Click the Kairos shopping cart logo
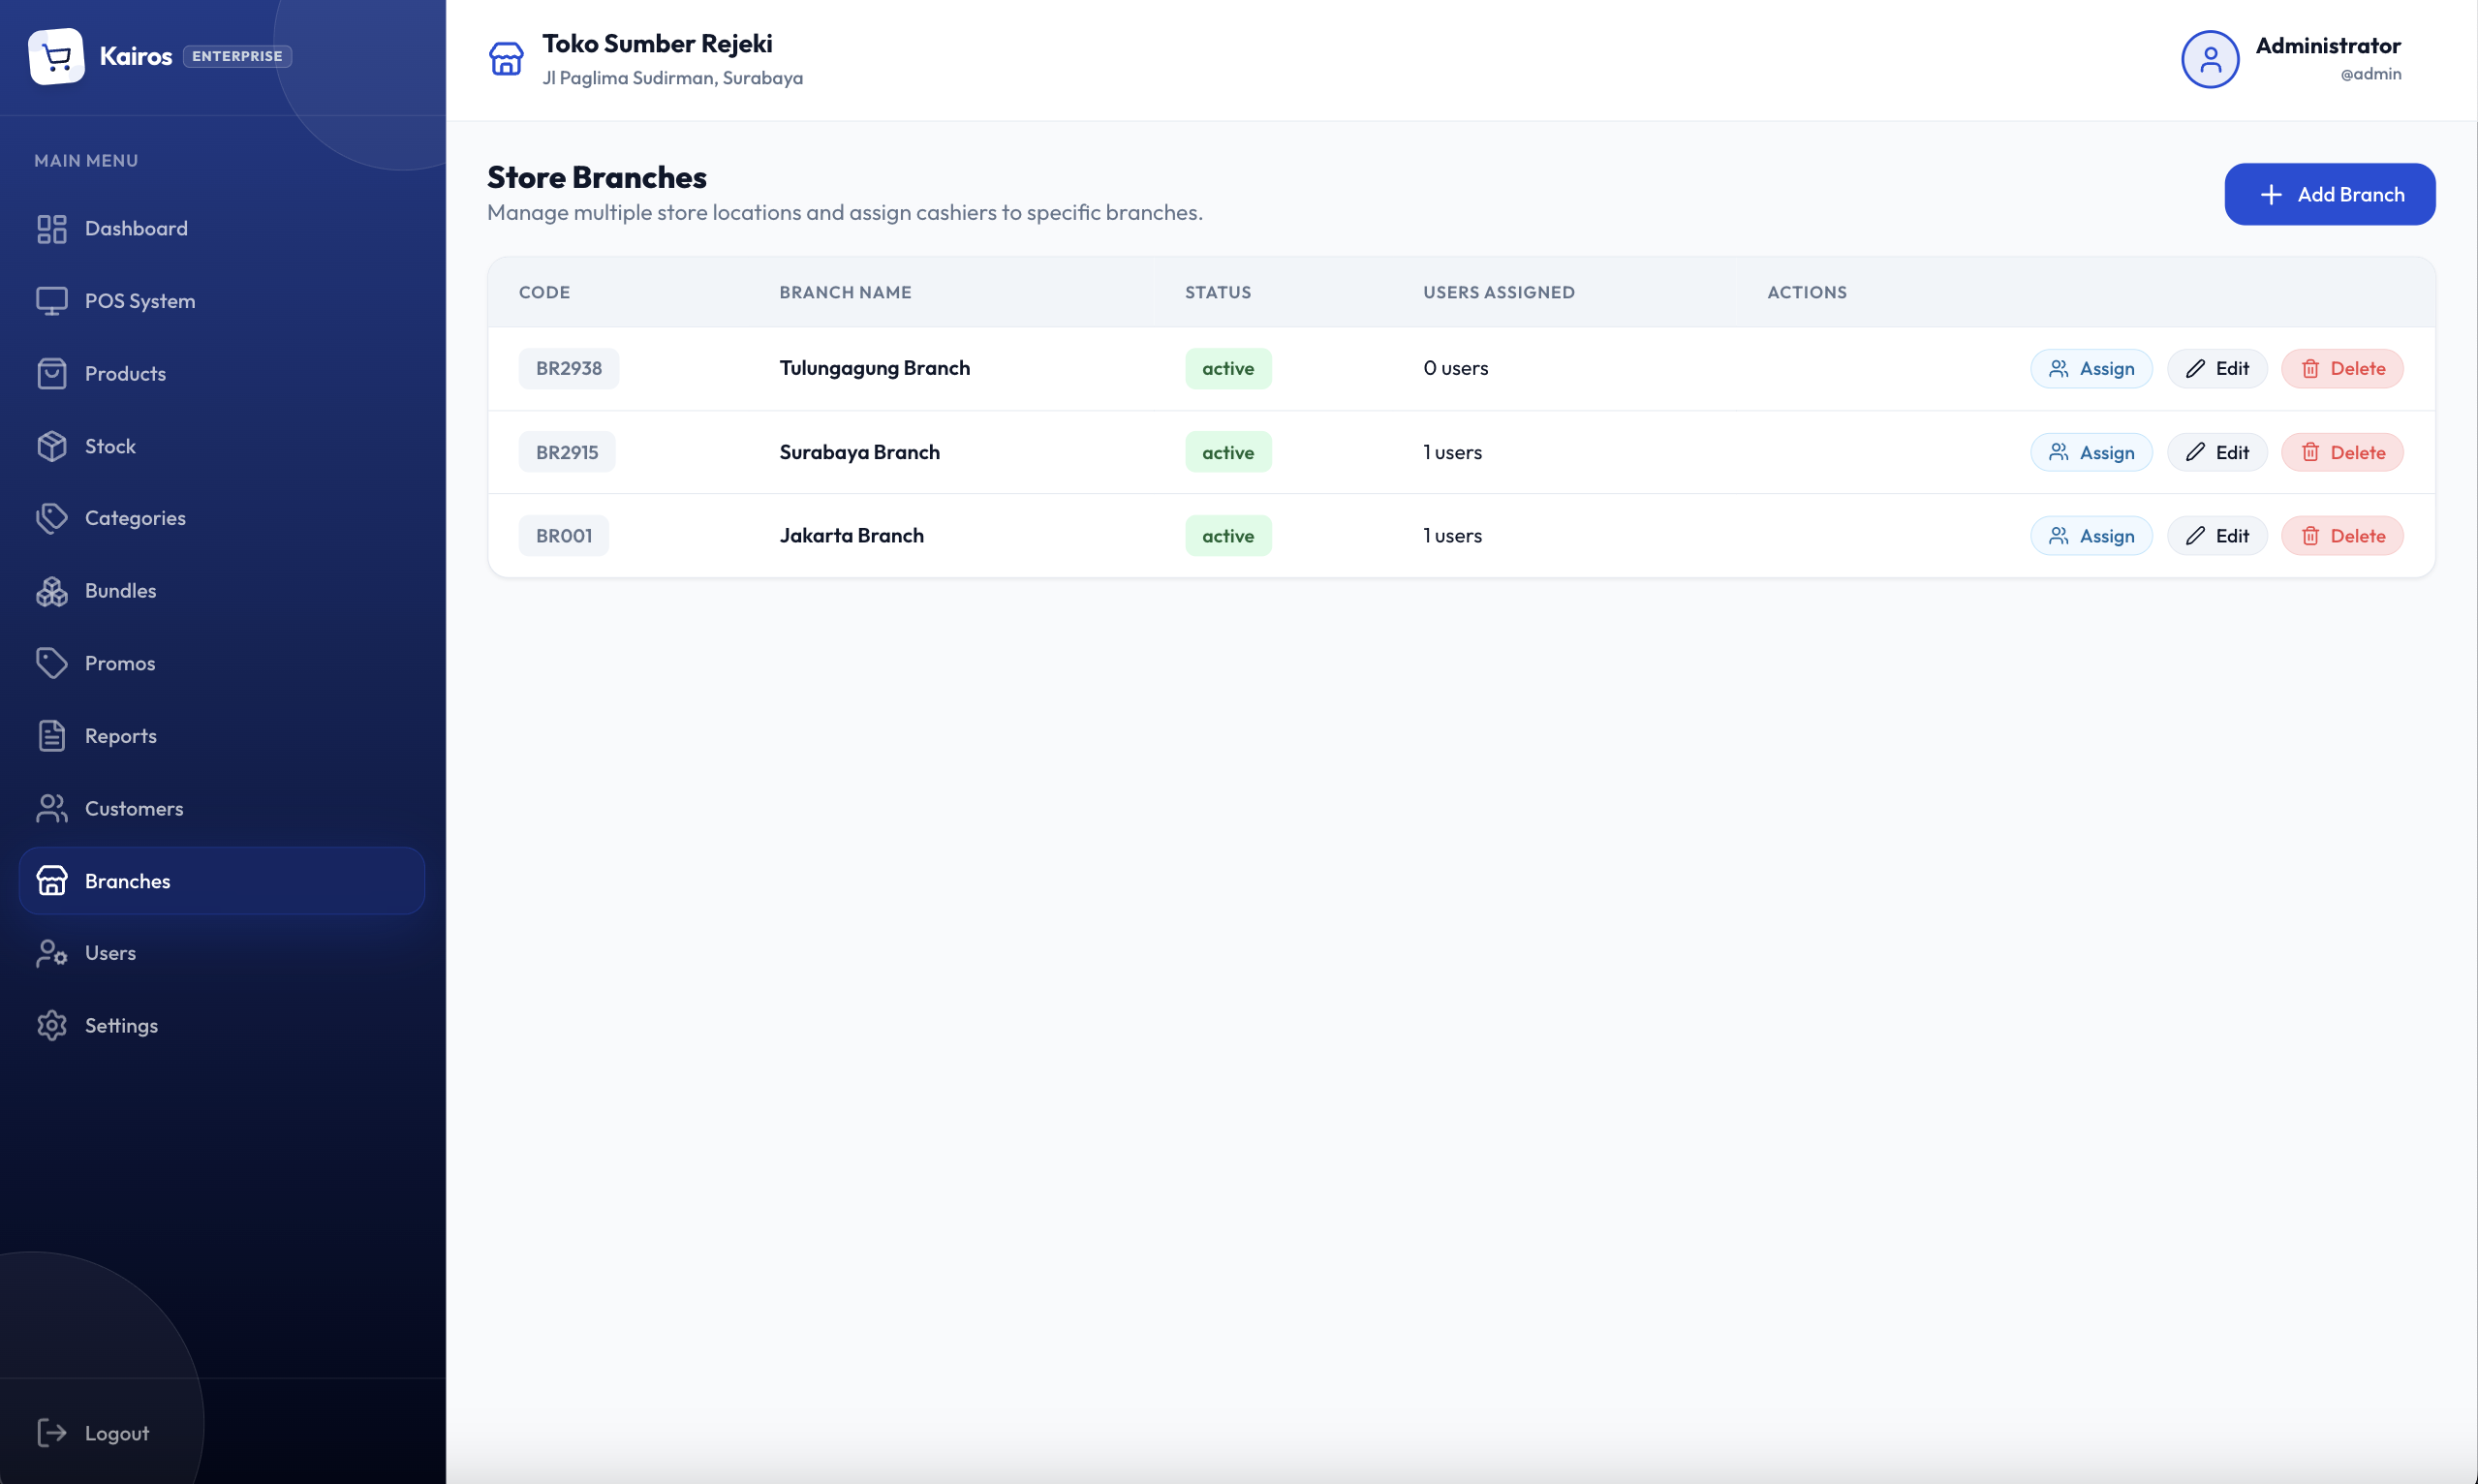Image resolution: width=2478 pixels, height=1484 pixels. tap(56, 56)
